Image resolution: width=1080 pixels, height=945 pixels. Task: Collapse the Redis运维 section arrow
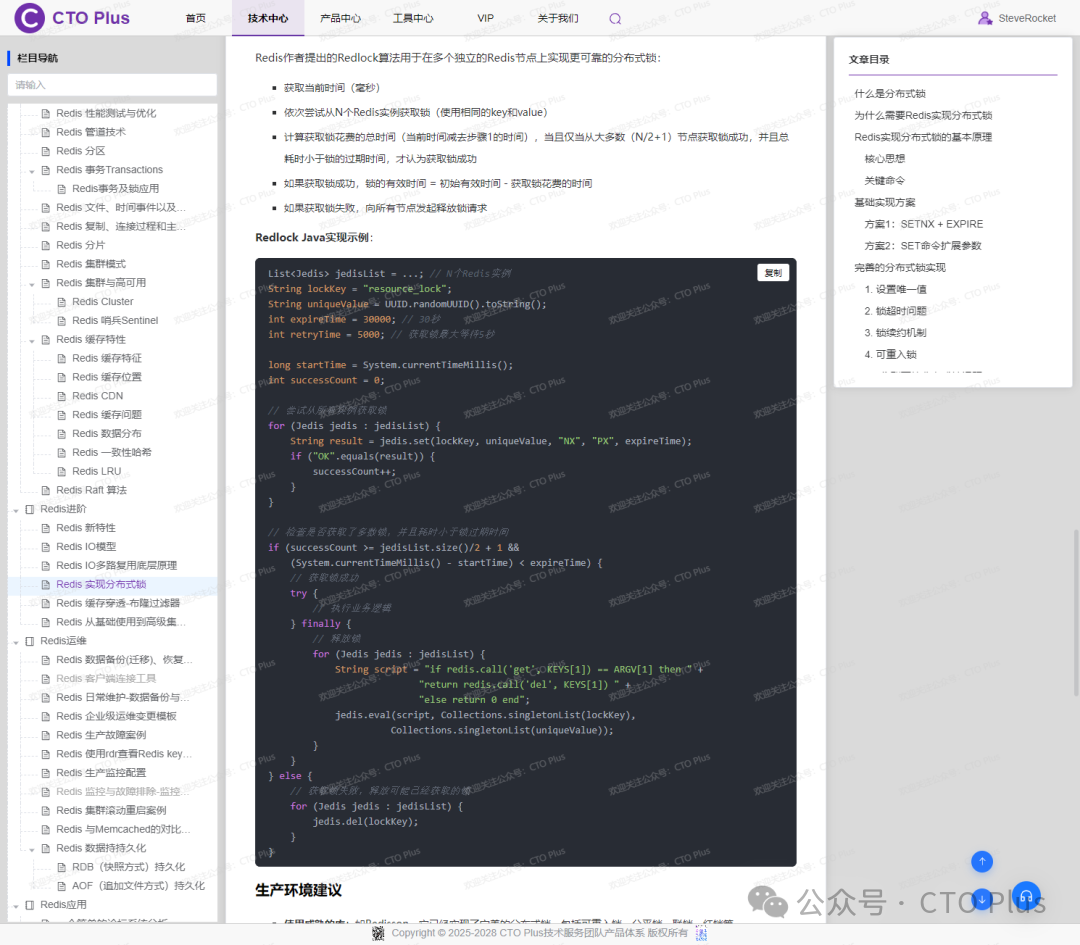coord(16,642)
